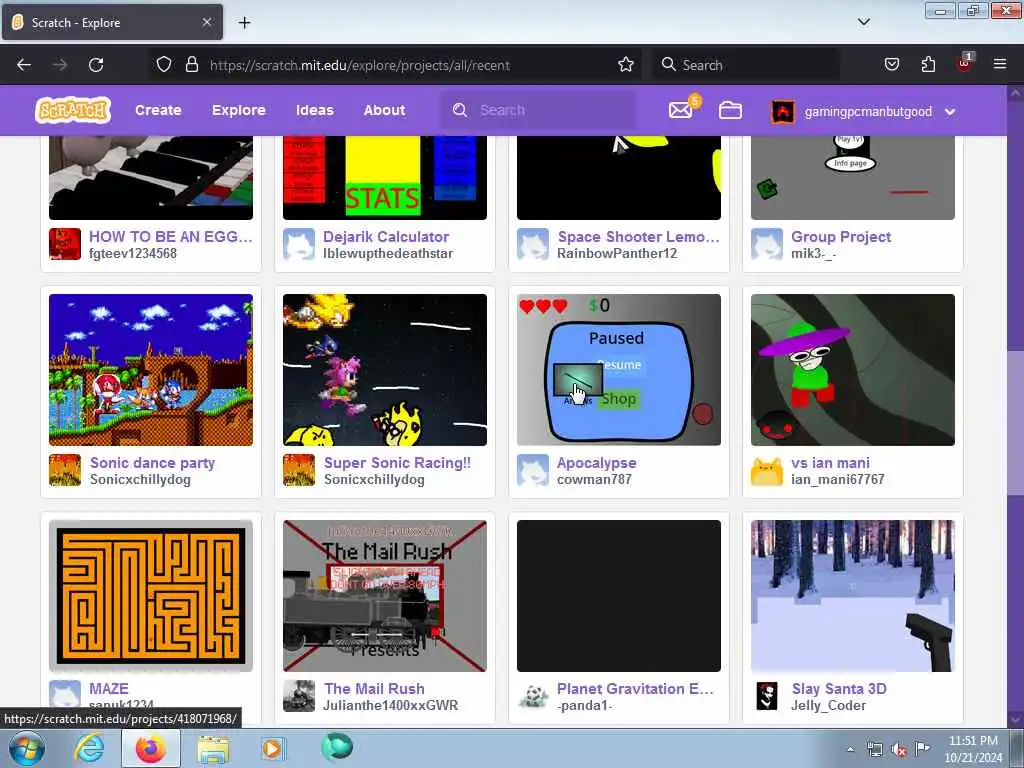Image resolution: width=1024 pixels, height=768 pixels.
Task: Open the orange MAZE project thumbnail
Action: [151, 596]
